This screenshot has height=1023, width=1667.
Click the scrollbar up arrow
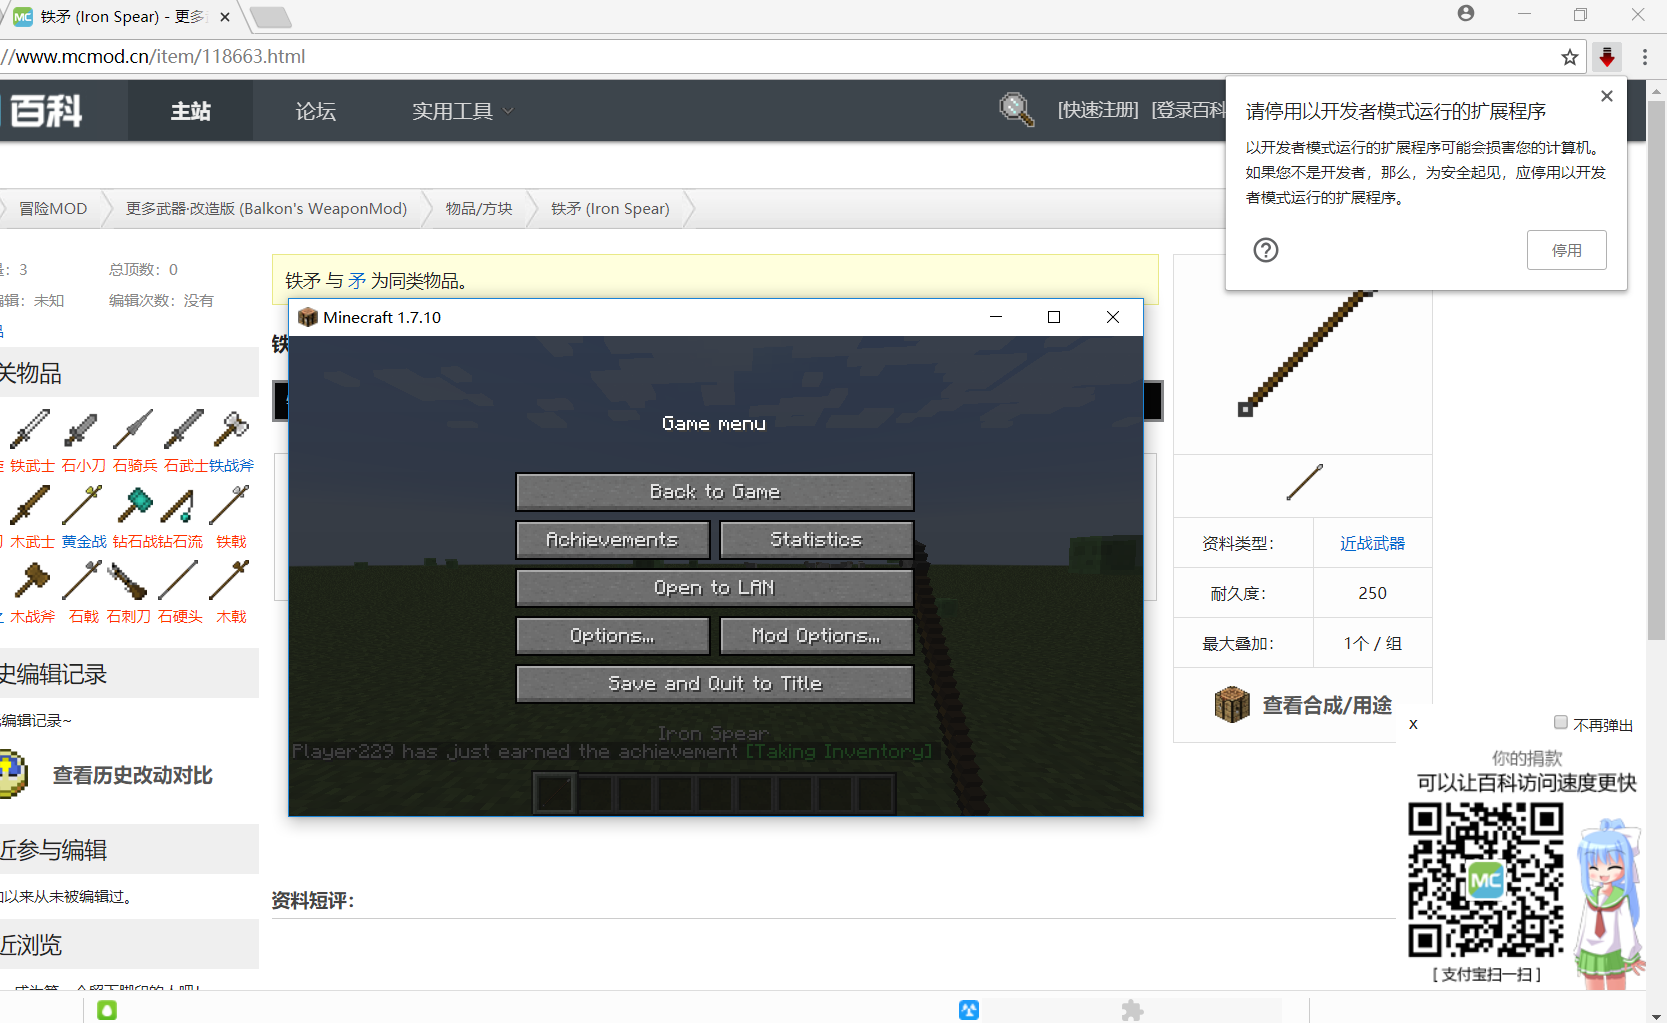click(1657, 90)
